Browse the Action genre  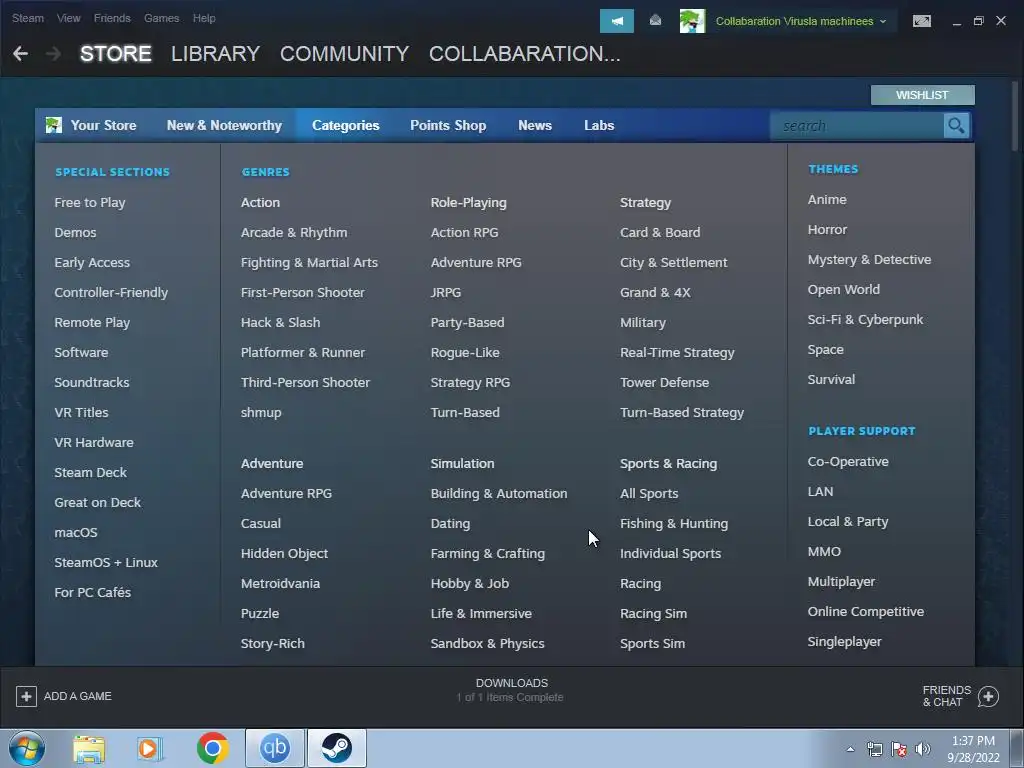pyautogui.click(x=260, y=202)
